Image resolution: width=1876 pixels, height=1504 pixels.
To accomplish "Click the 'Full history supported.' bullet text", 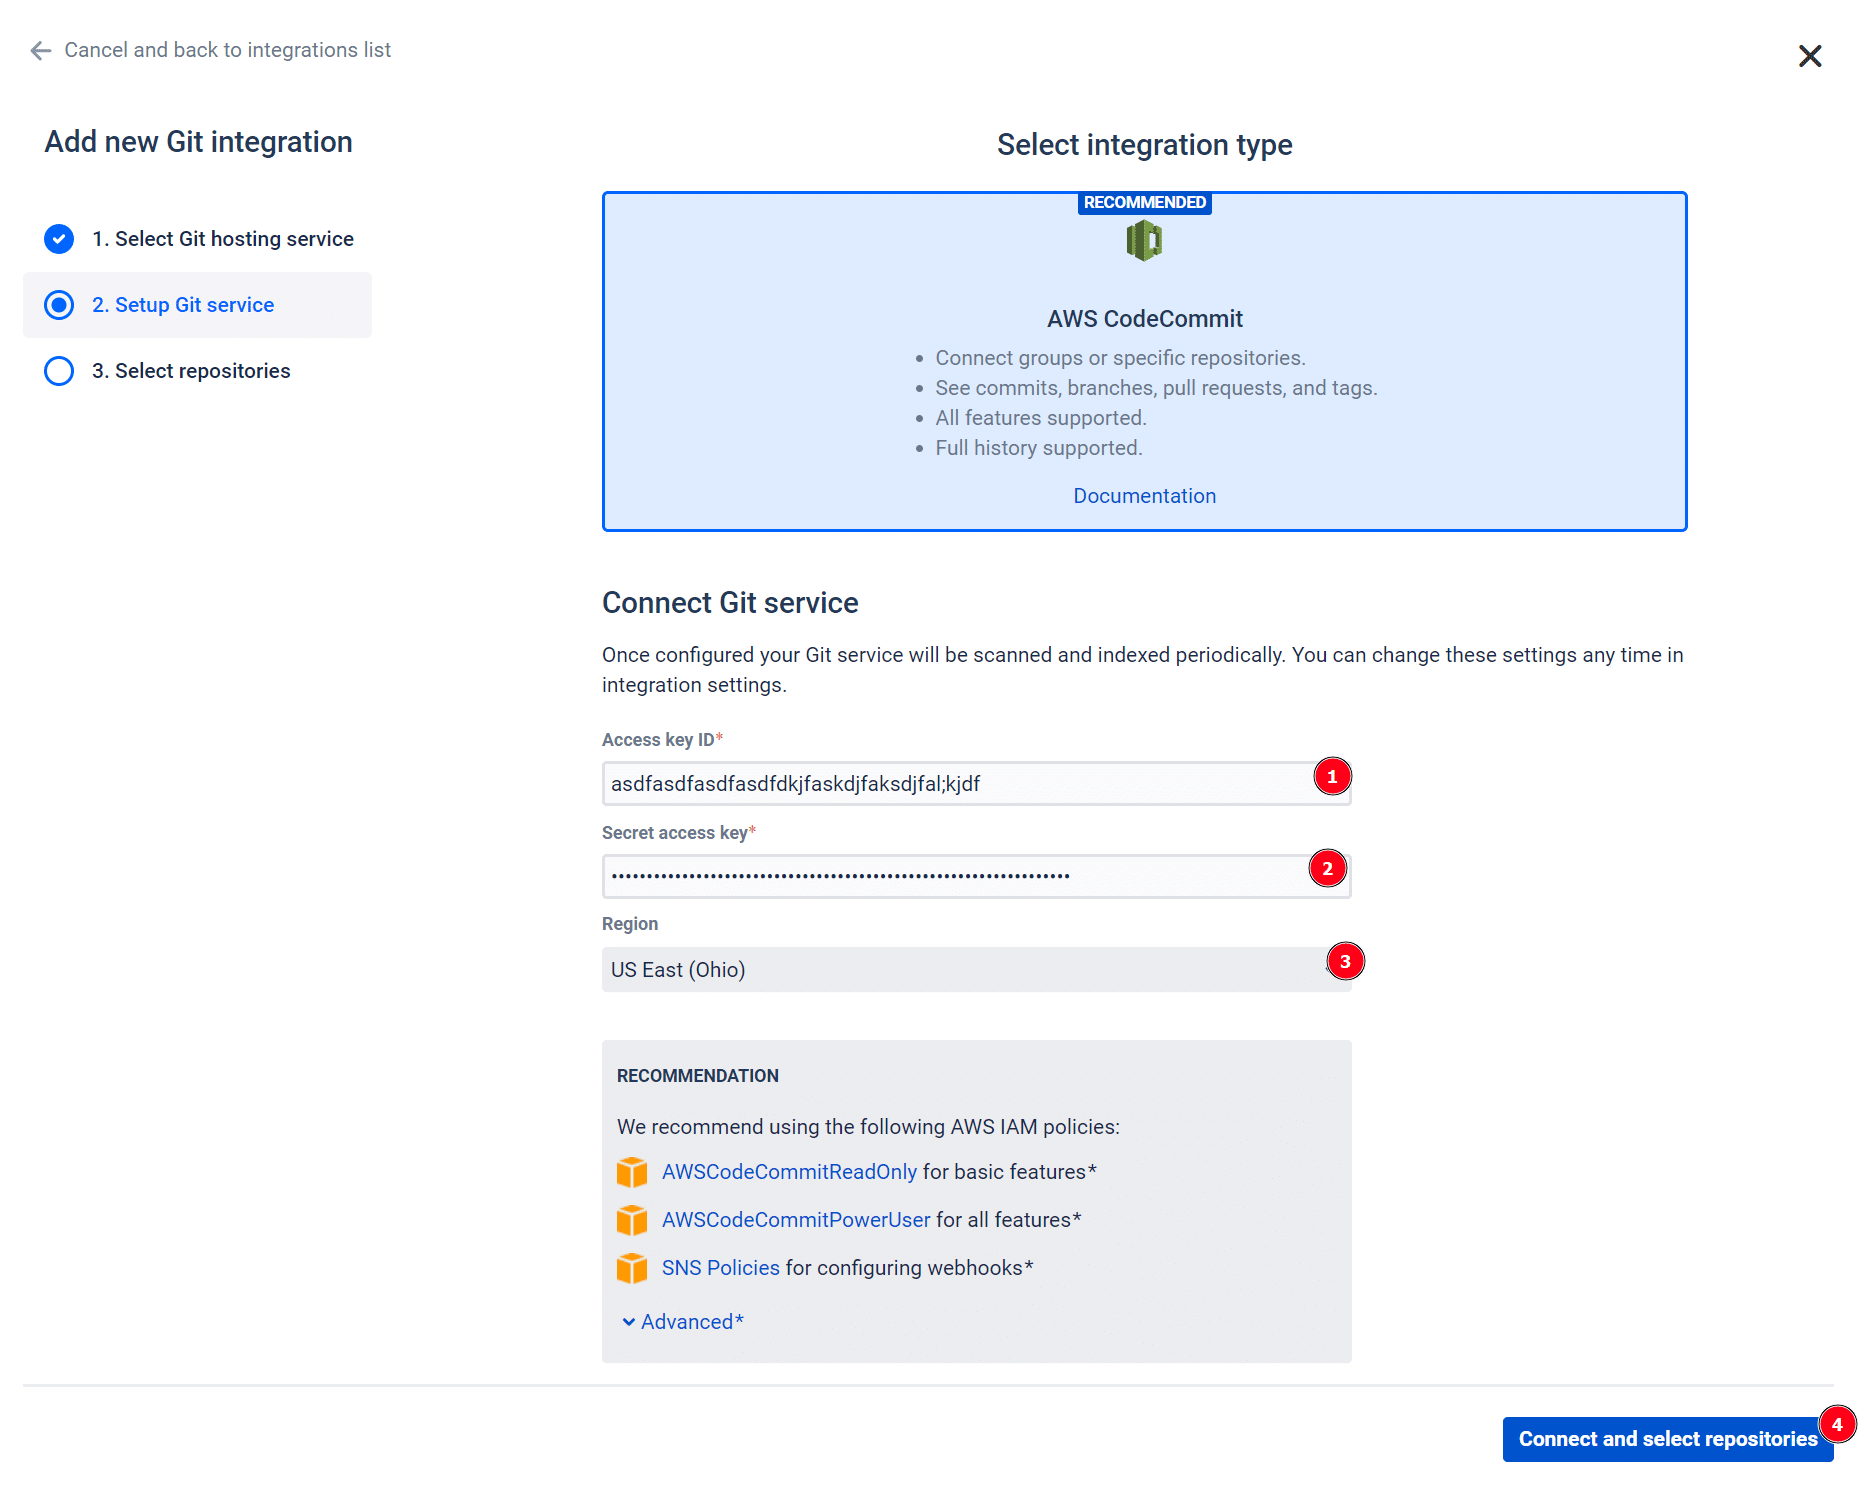I will point(1038,448).
